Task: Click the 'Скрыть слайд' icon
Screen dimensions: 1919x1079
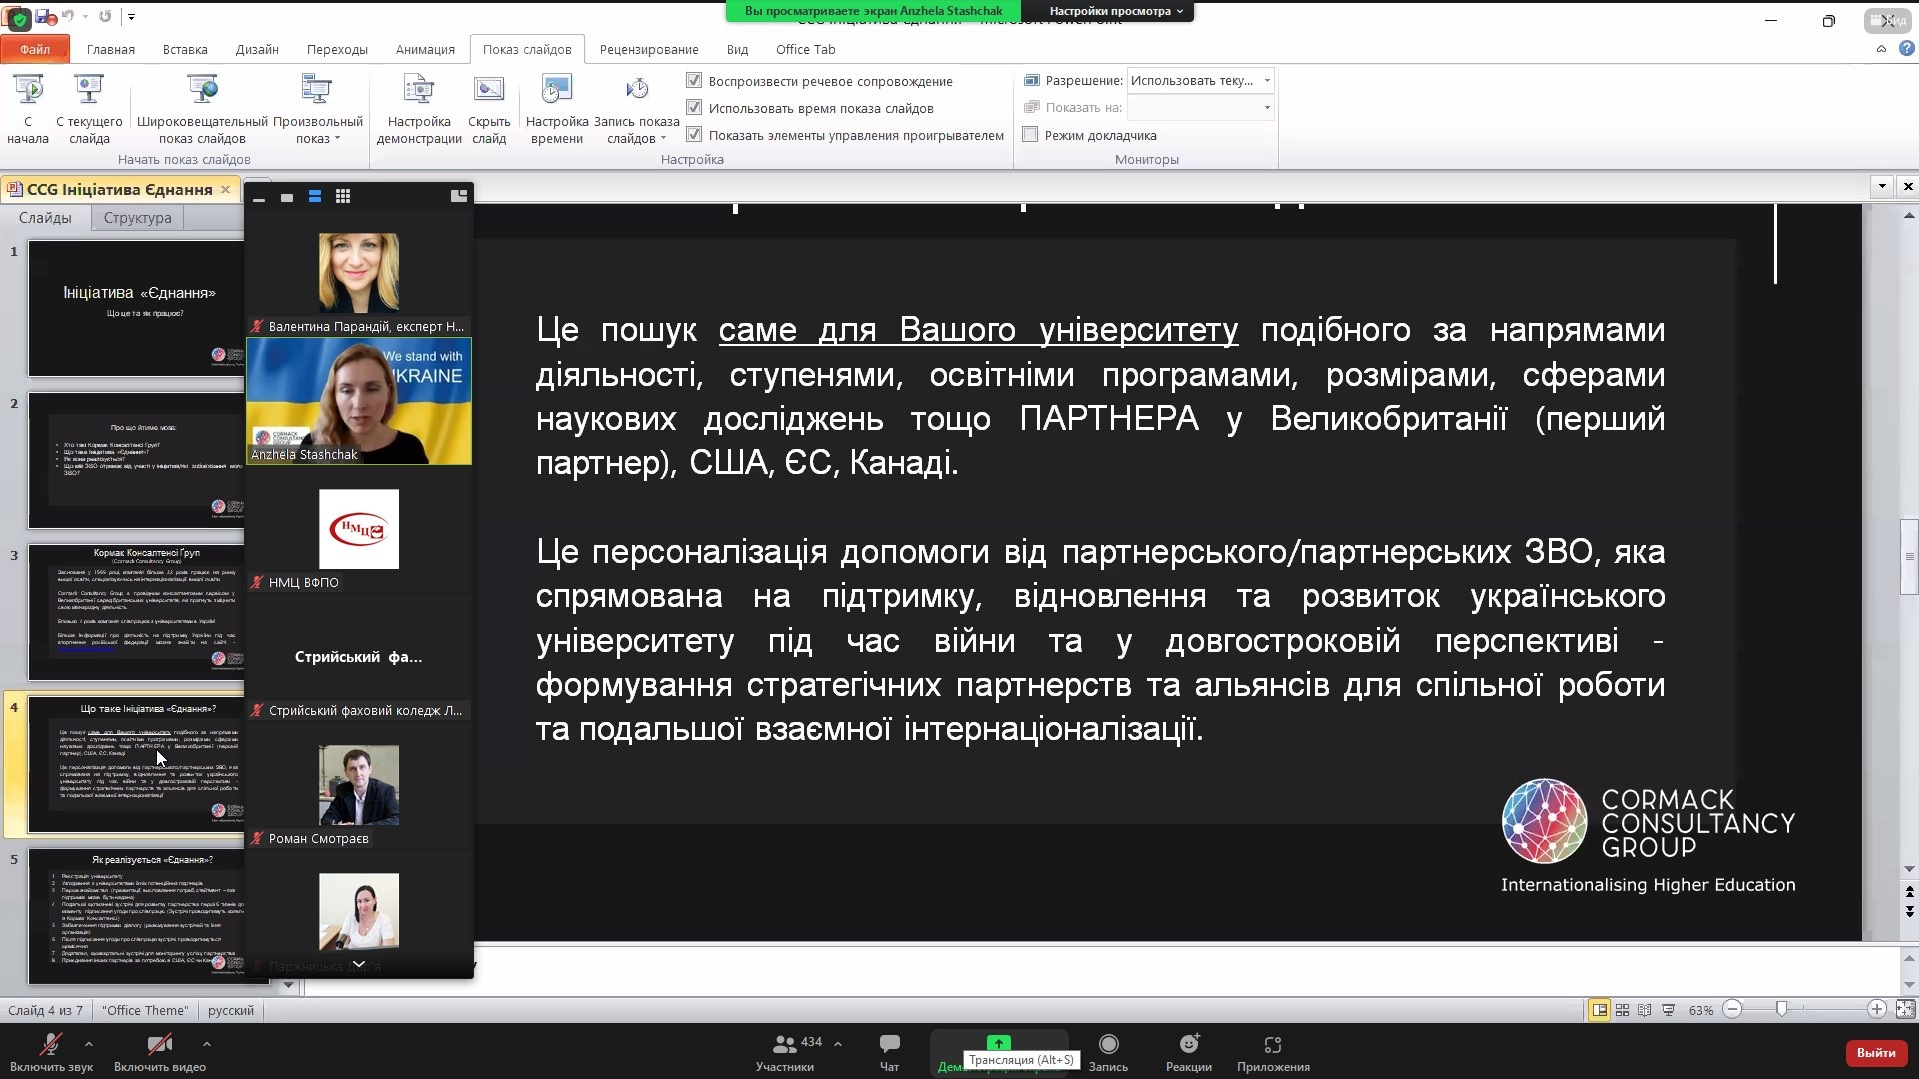Action: coord(489,93)
